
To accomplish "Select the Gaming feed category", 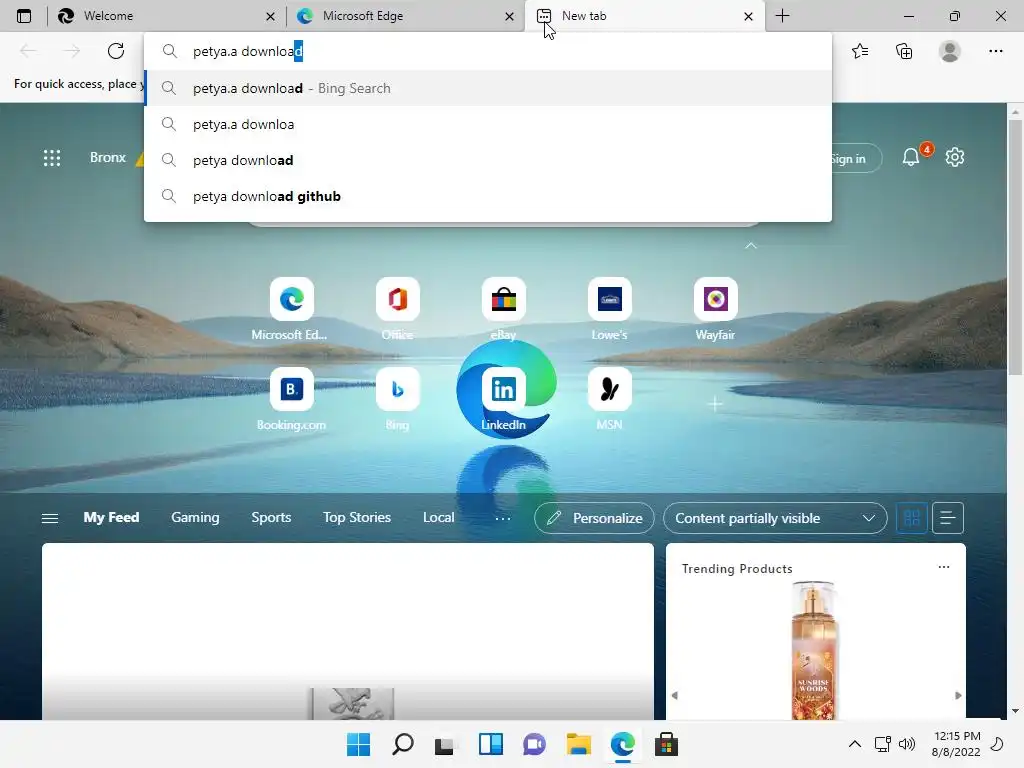I will click(195, 517).
